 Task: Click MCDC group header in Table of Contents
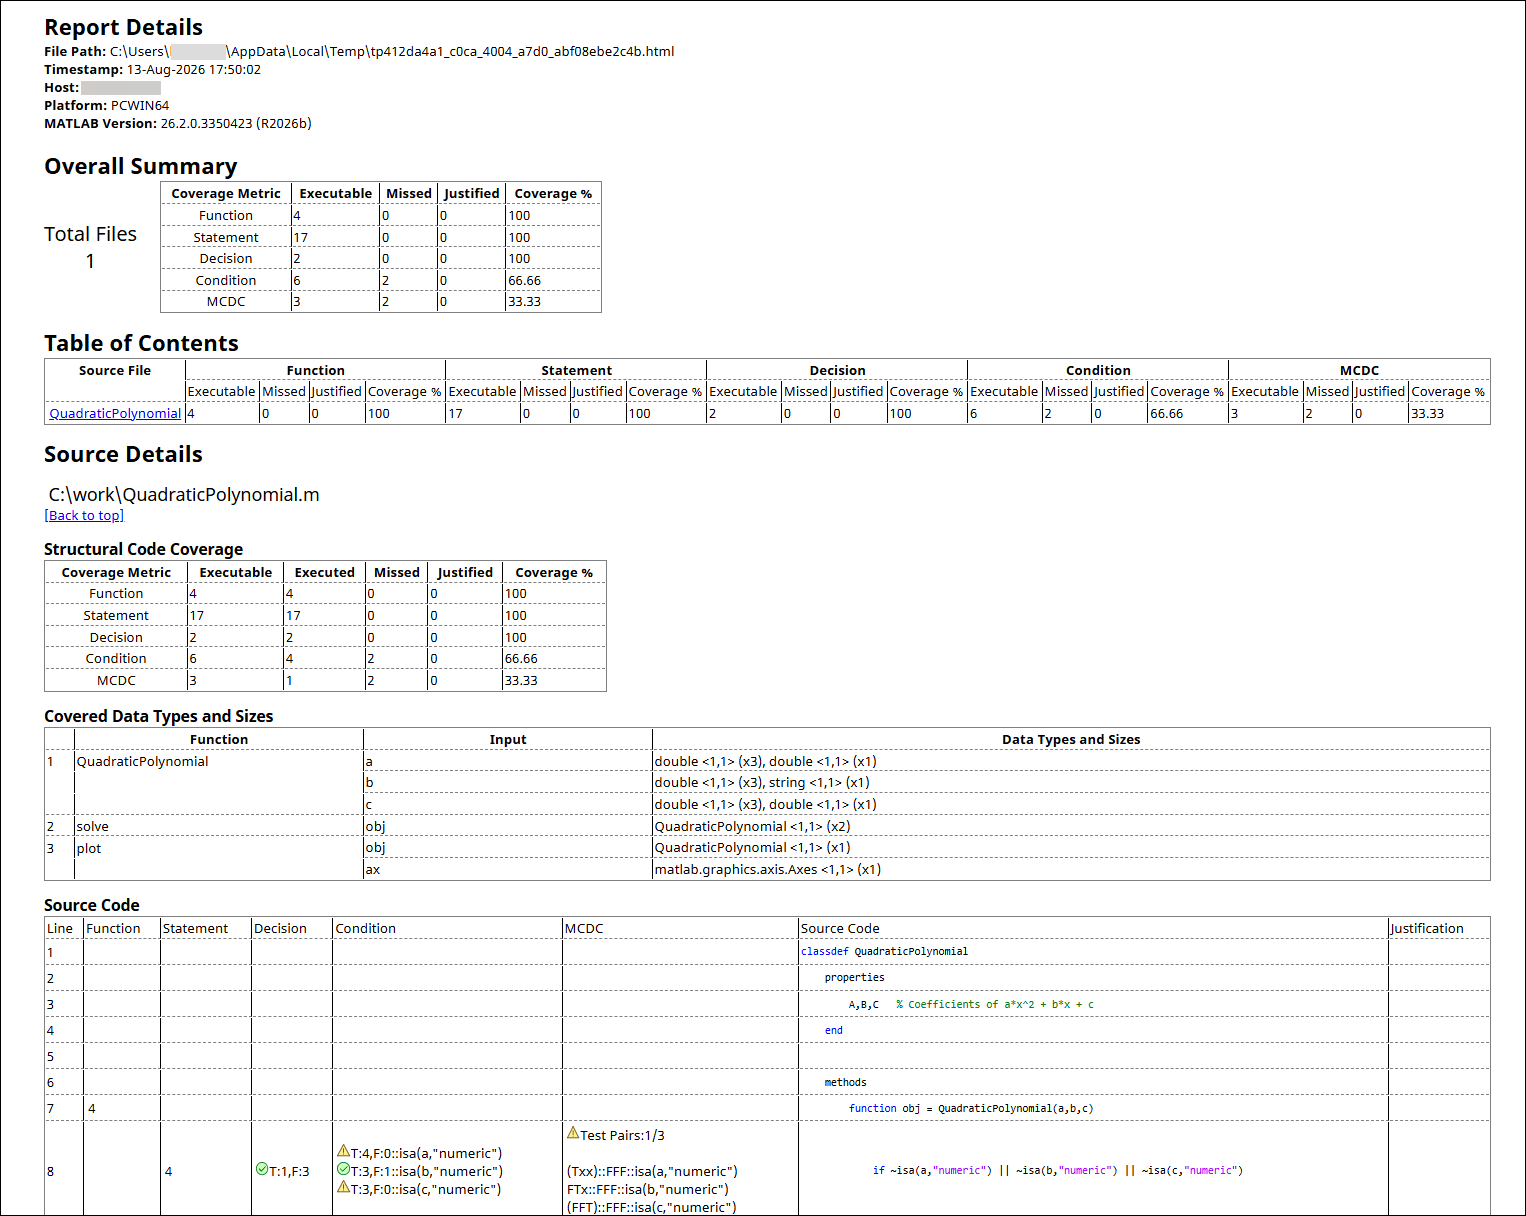[x=1359, y=370]
